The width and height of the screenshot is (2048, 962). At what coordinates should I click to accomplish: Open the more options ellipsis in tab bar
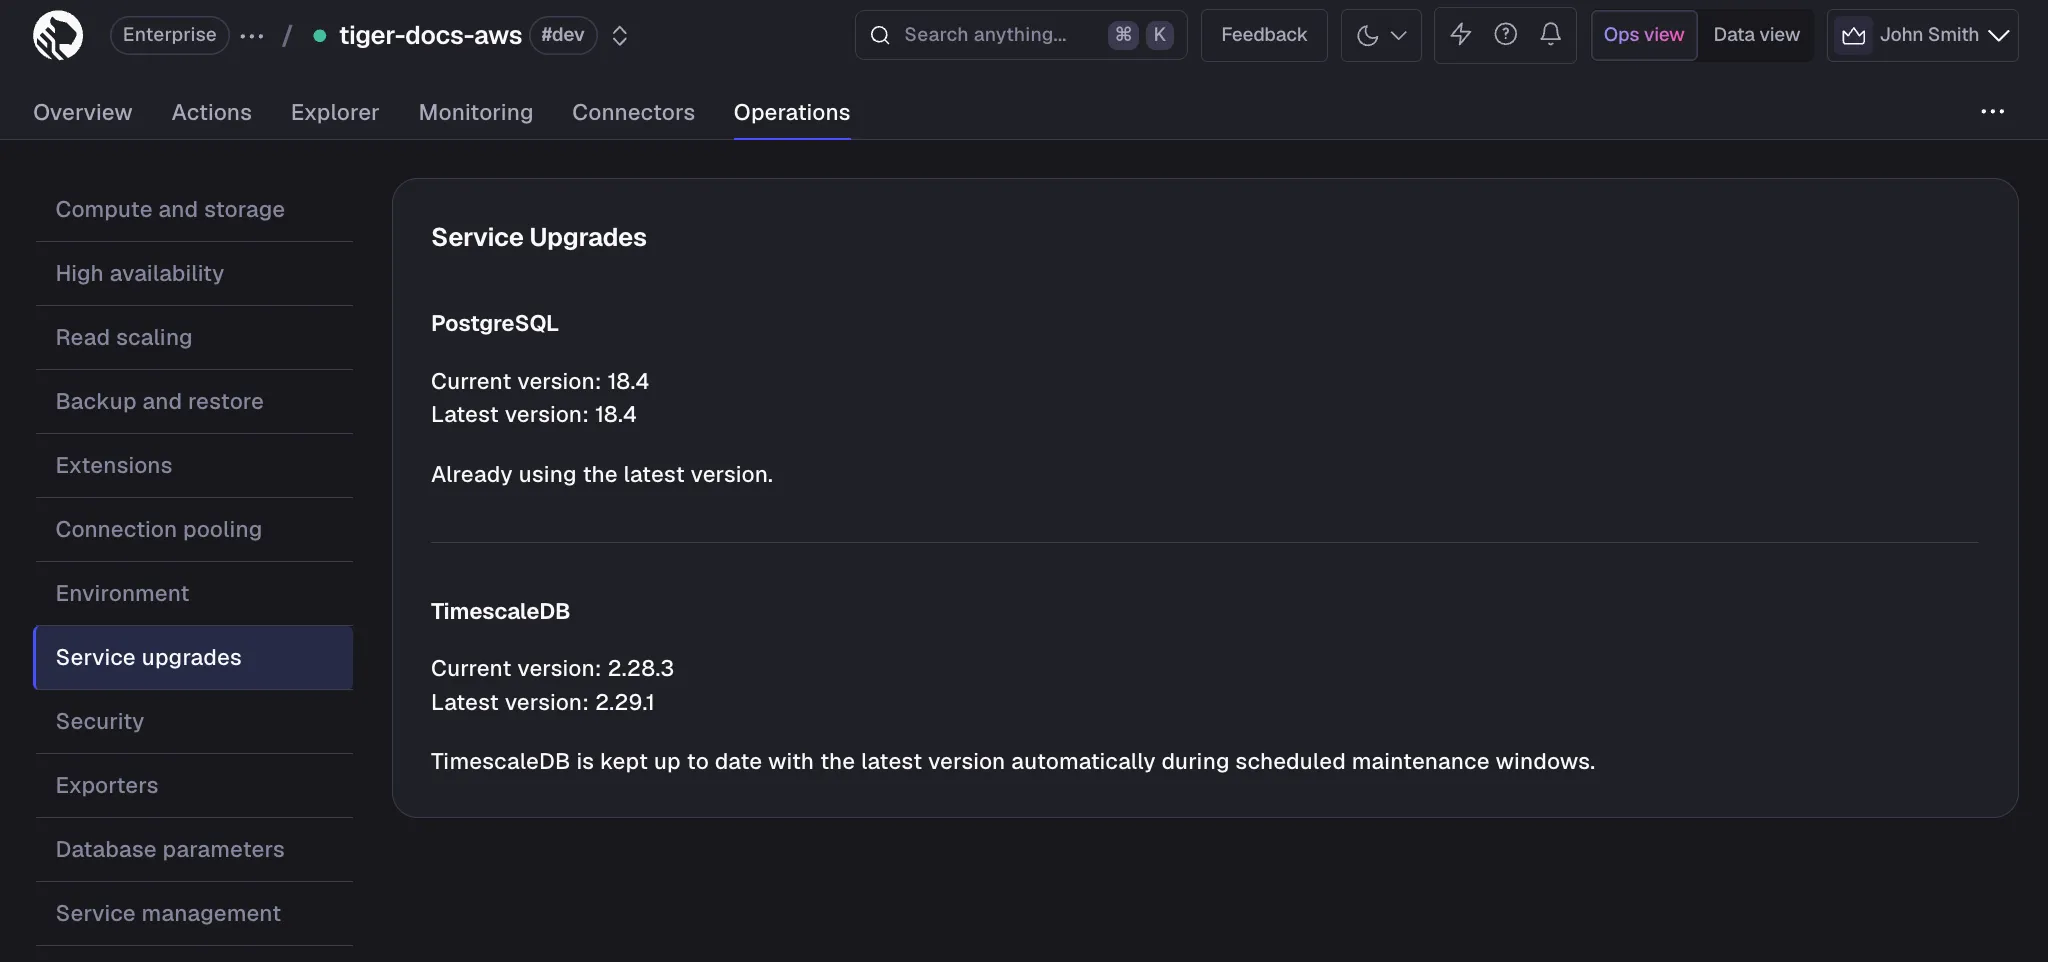point(1992,112)
